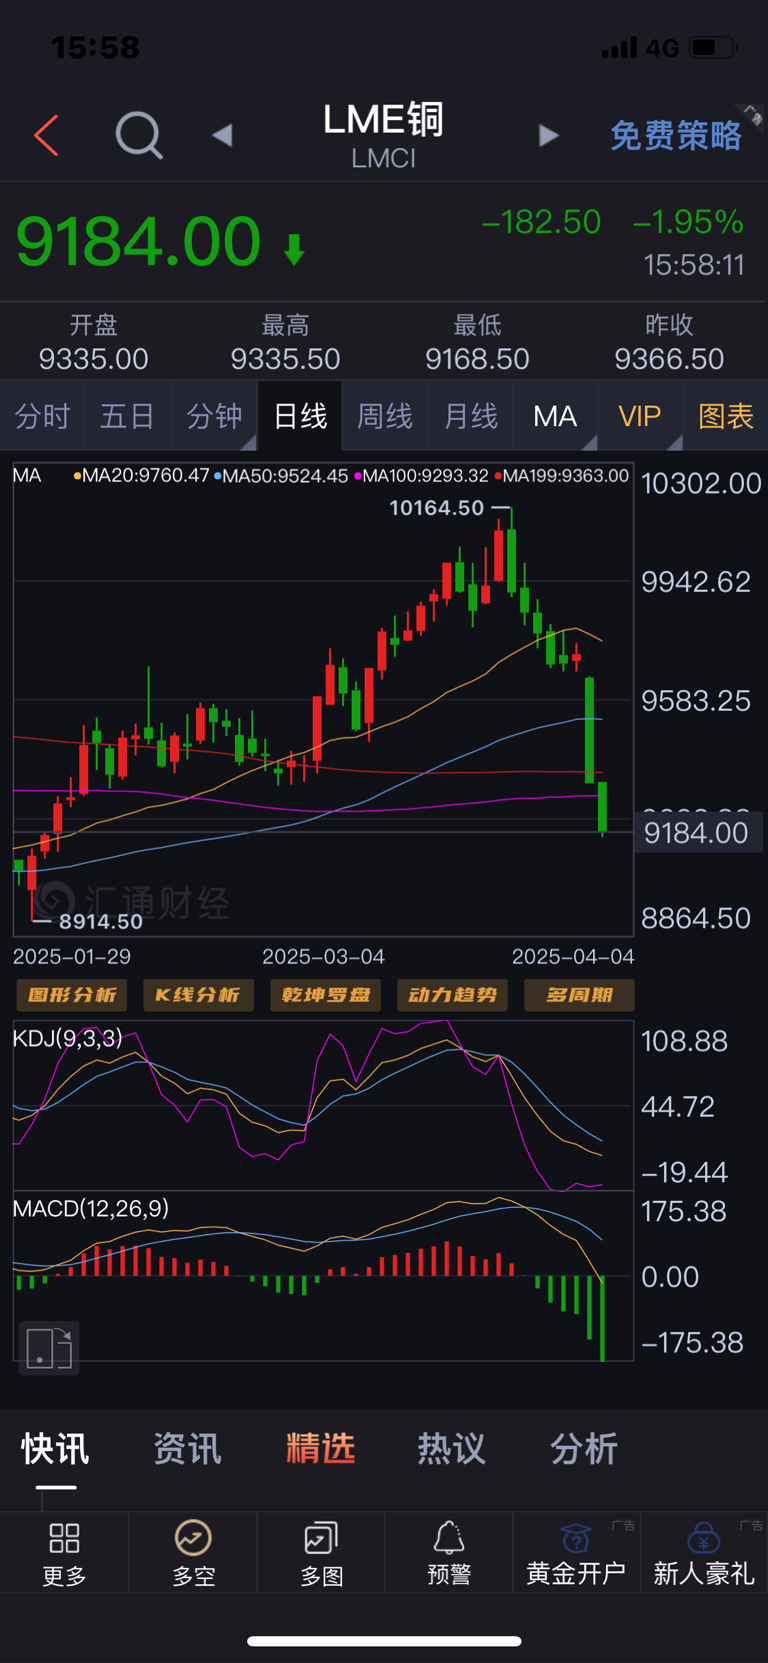Expand MA indicator dropdown

[555, 416]
